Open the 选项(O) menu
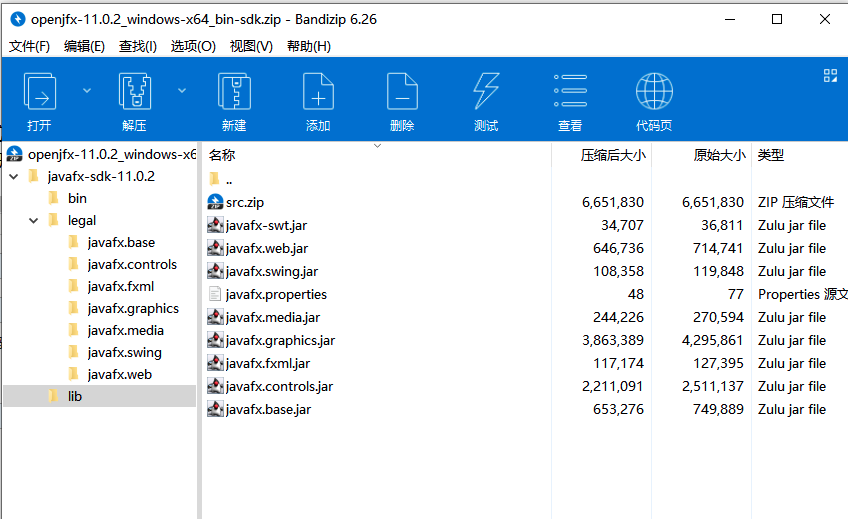This screenshot has width=848, height=519. [x=193, y=46]
